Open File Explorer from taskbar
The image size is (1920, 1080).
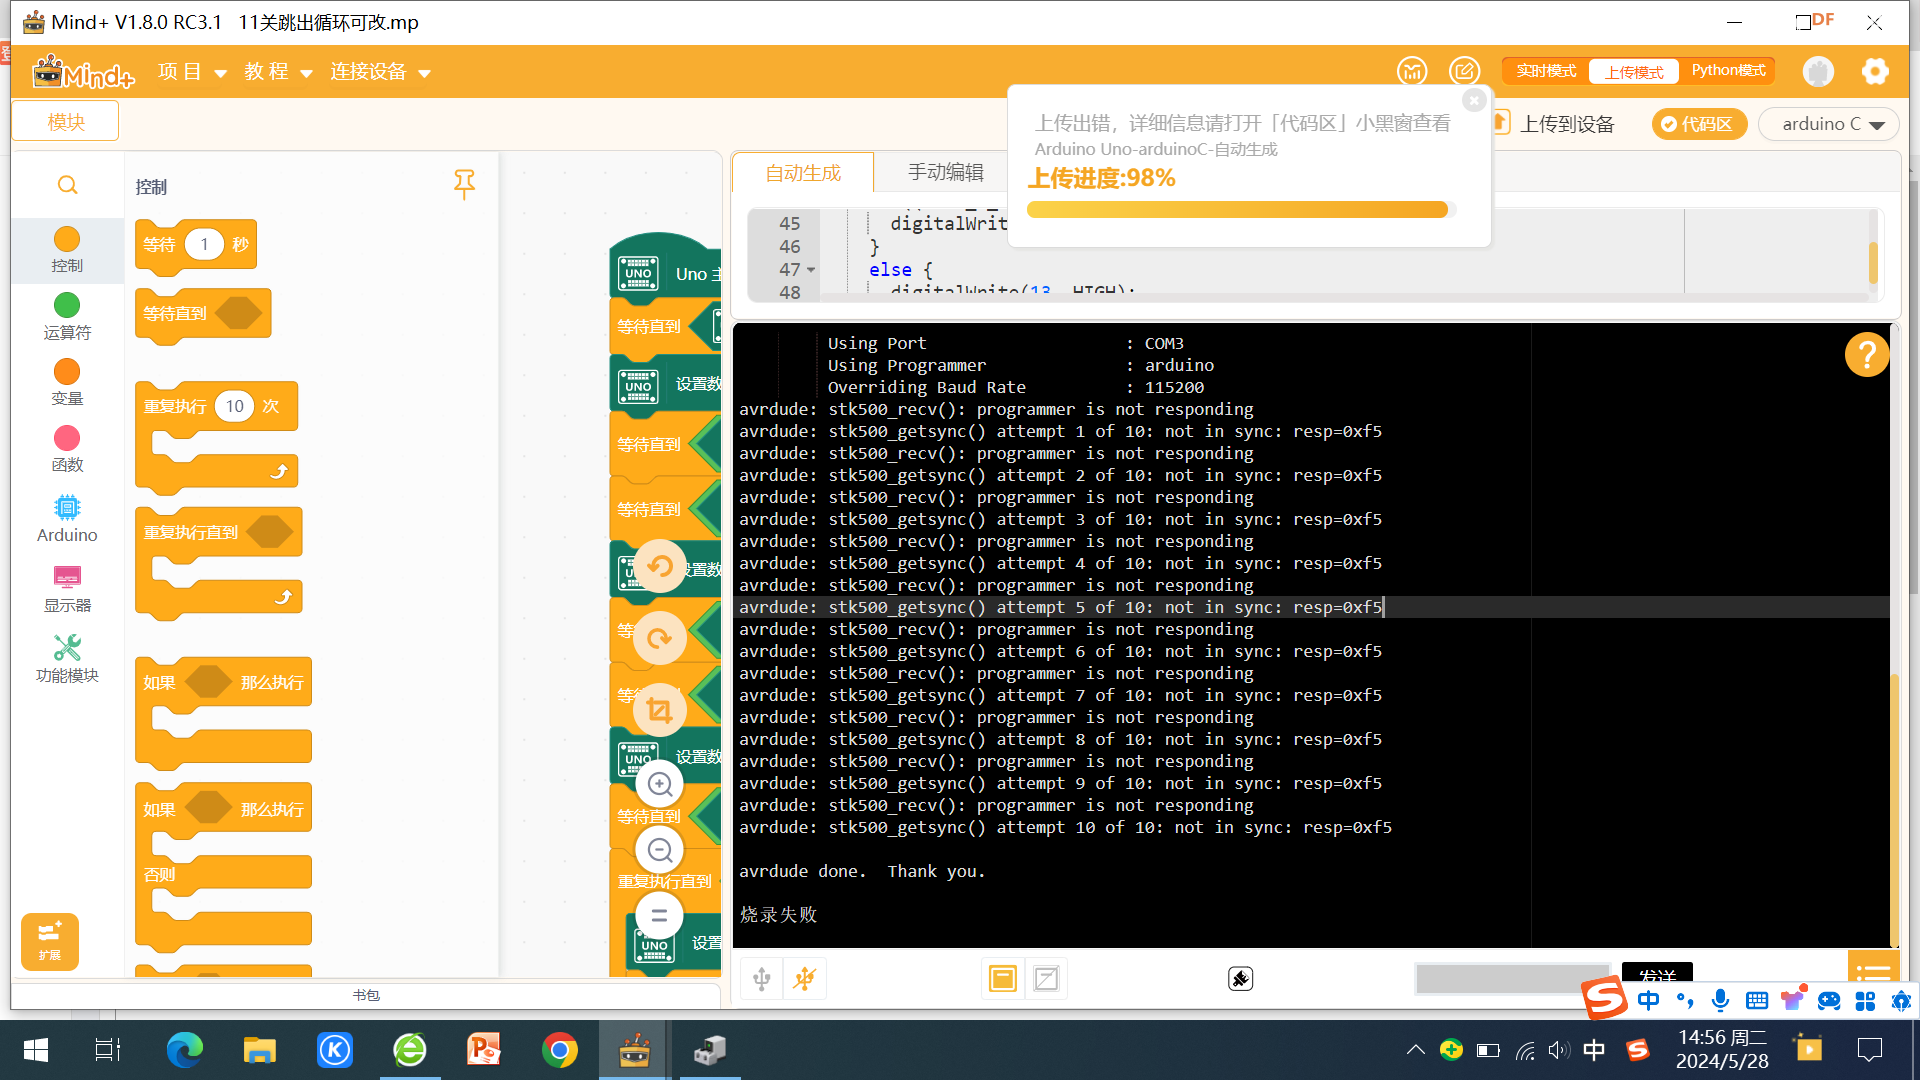[260, 1050]
